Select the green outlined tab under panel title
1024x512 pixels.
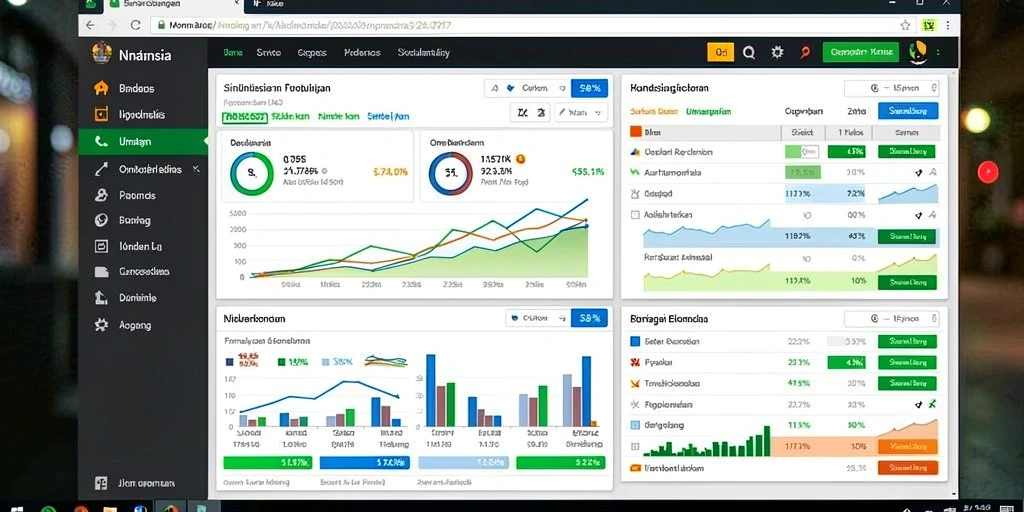pos(244,117)
